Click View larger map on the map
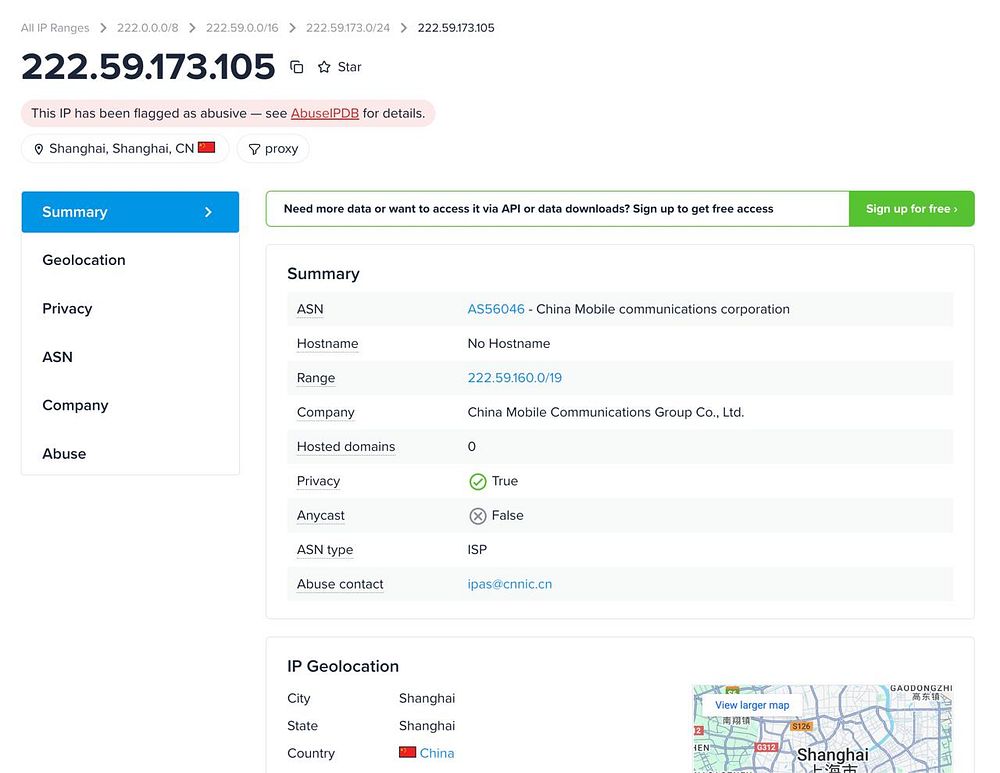 (752, 705)
